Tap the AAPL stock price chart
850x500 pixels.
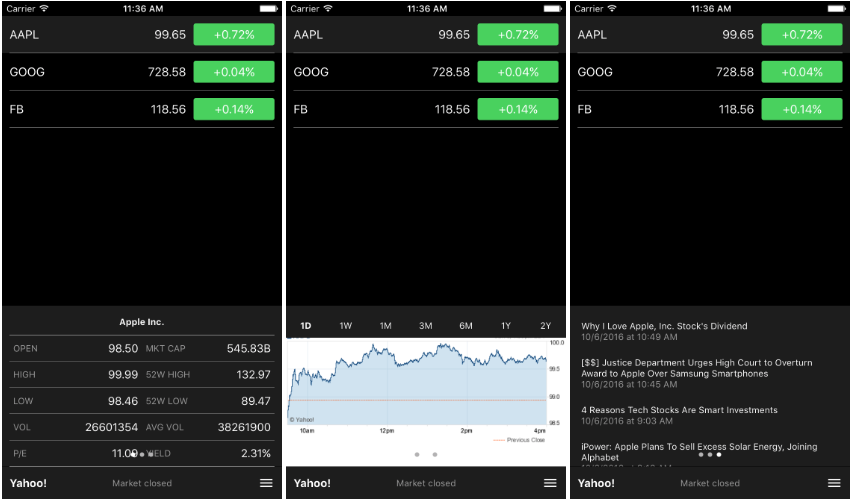[x=426, y=391]
